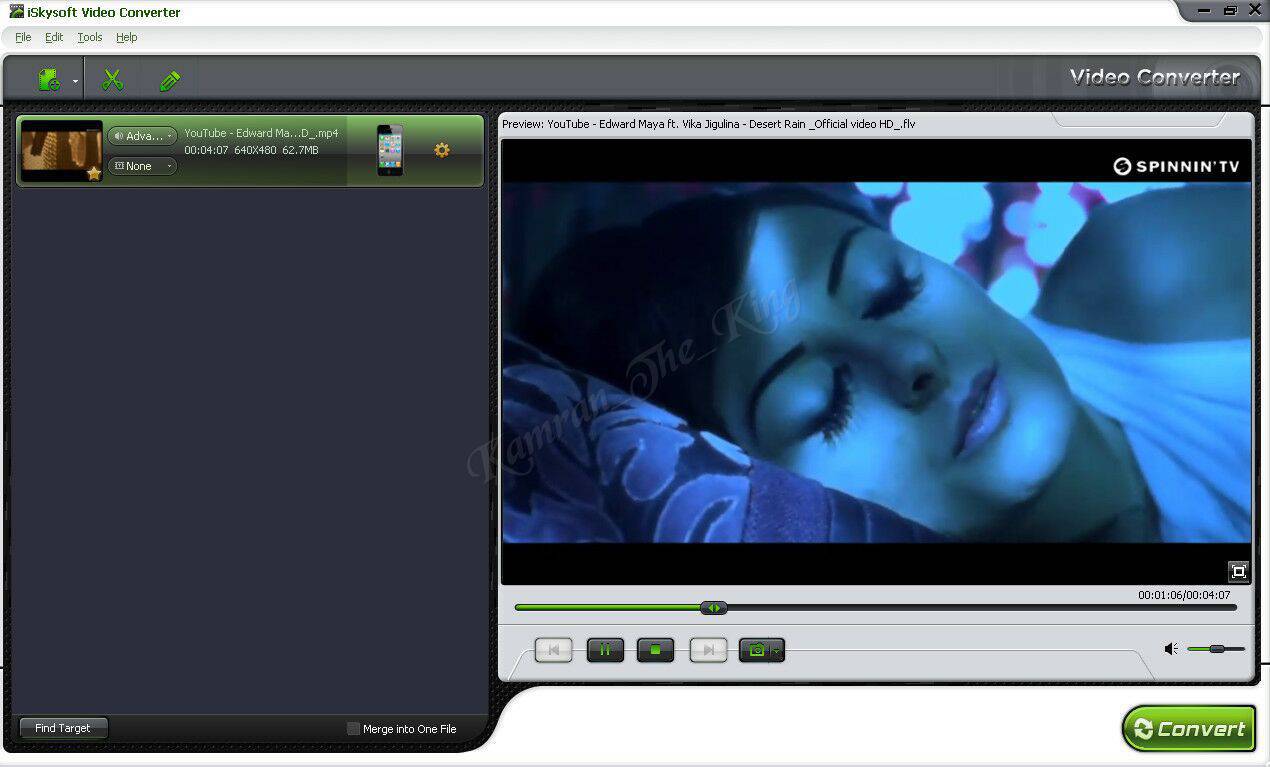1270x767 pixels.
Task: Click the 640X480 resolution text
Action: pyautogui.click(x=256, y=150)
